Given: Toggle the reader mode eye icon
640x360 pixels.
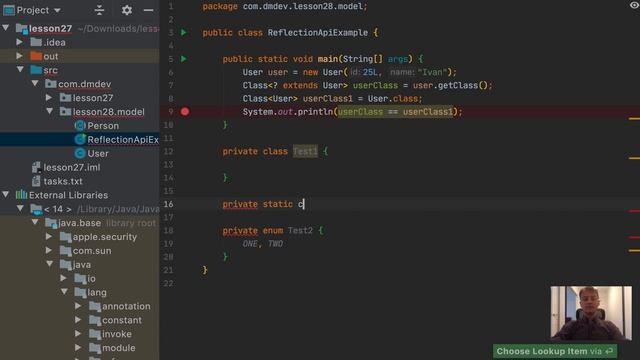Looking at the screenshot, I should (x=634, y=5).
